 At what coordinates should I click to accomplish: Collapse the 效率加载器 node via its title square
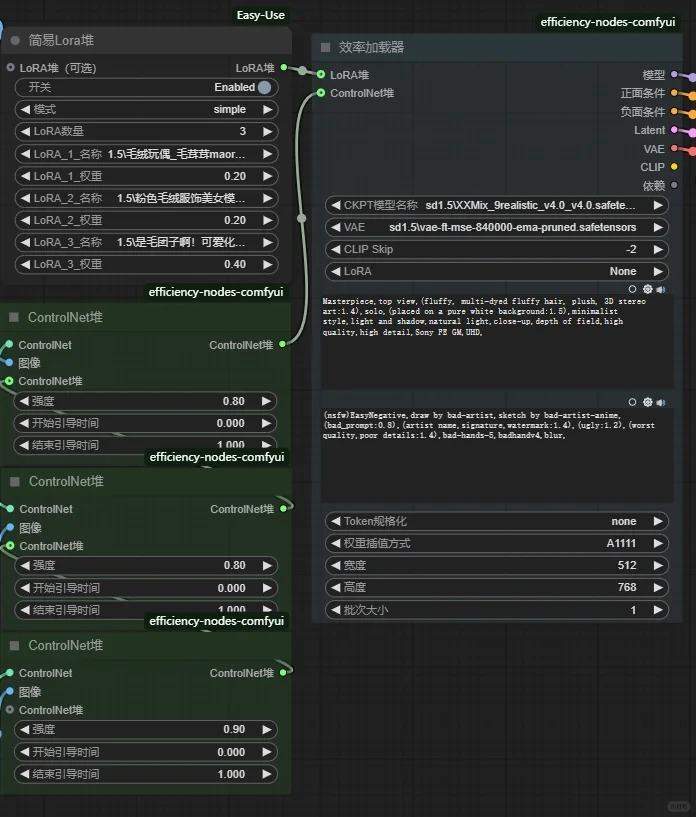[326, 47]
